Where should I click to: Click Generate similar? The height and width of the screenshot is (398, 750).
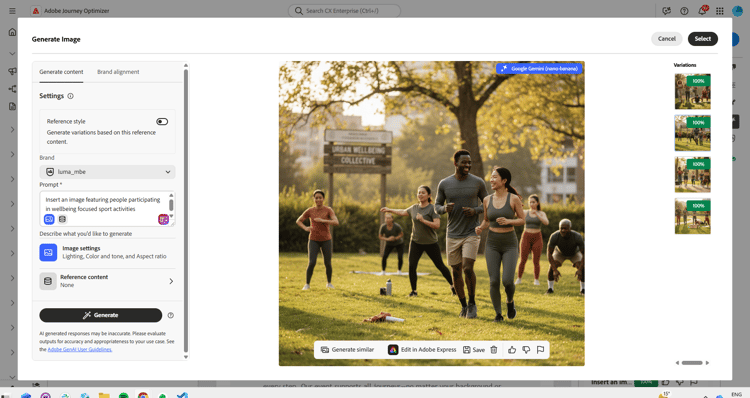[x=347, y=350]
